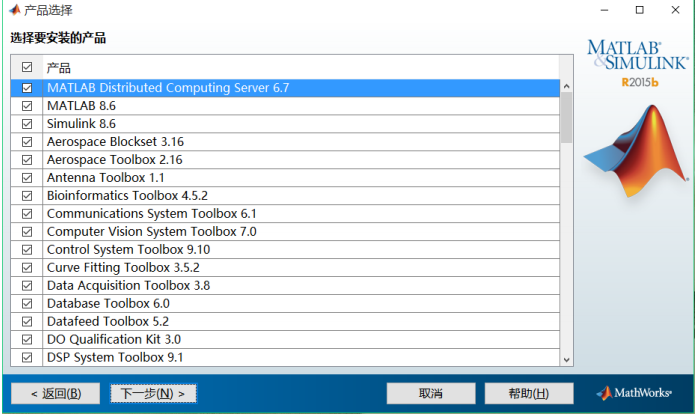Select the Bioinformatics Toolbox 4.5.2 row text

tap(127, 195)
